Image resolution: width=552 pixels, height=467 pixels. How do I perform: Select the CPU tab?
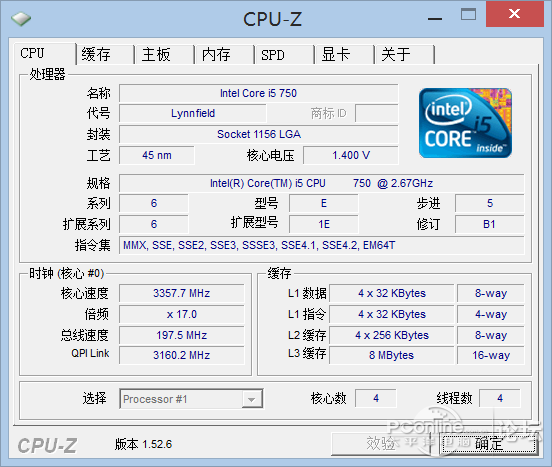click(x=45, y=53)
